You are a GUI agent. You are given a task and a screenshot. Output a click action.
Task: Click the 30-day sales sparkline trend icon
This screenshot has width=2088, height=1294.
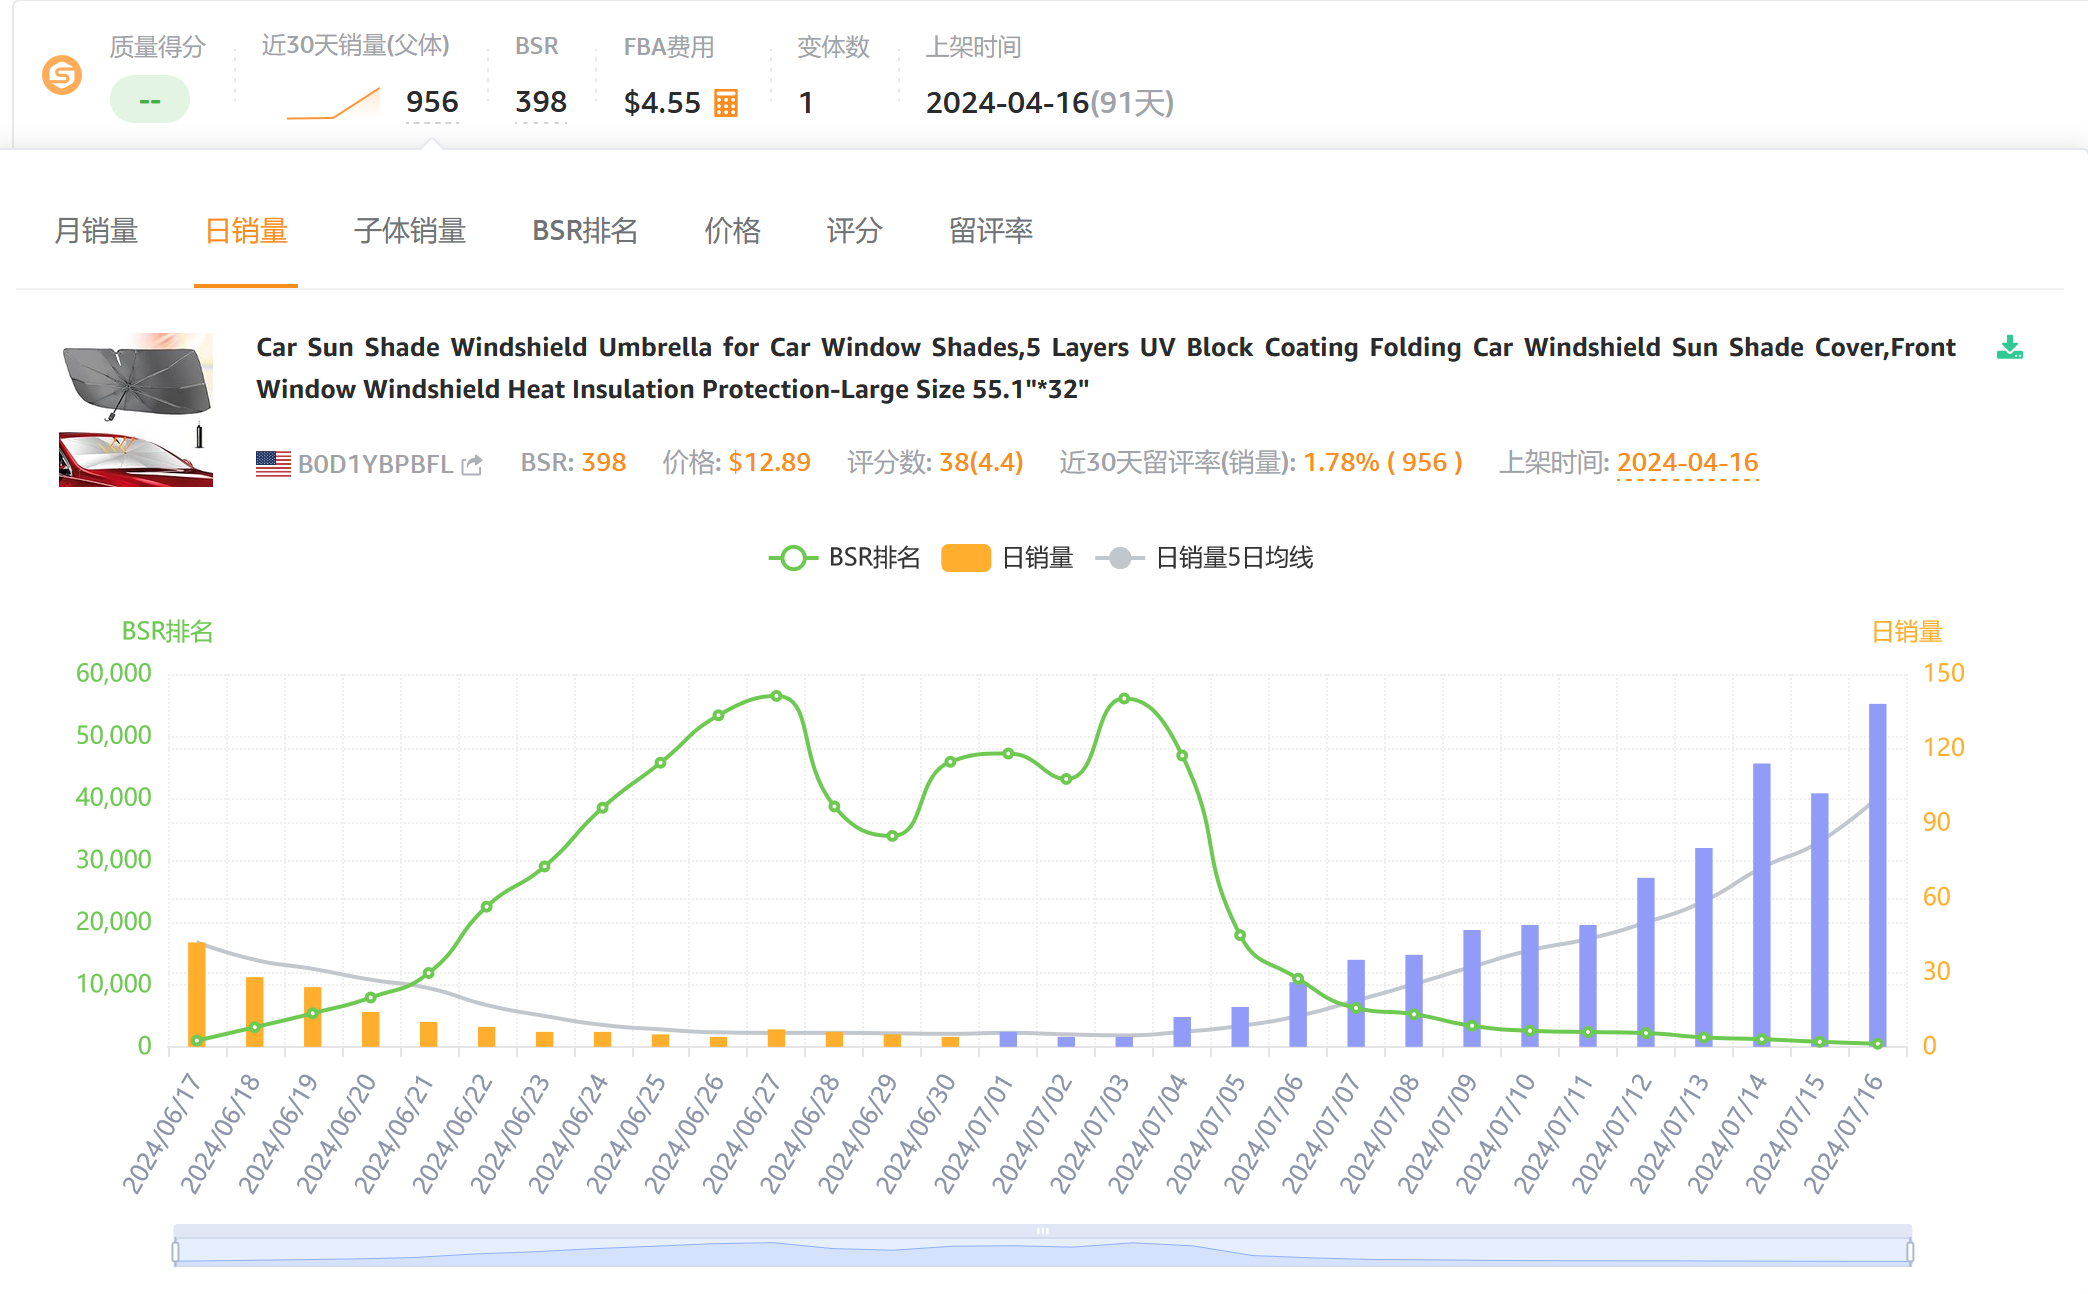coord(333,104)
